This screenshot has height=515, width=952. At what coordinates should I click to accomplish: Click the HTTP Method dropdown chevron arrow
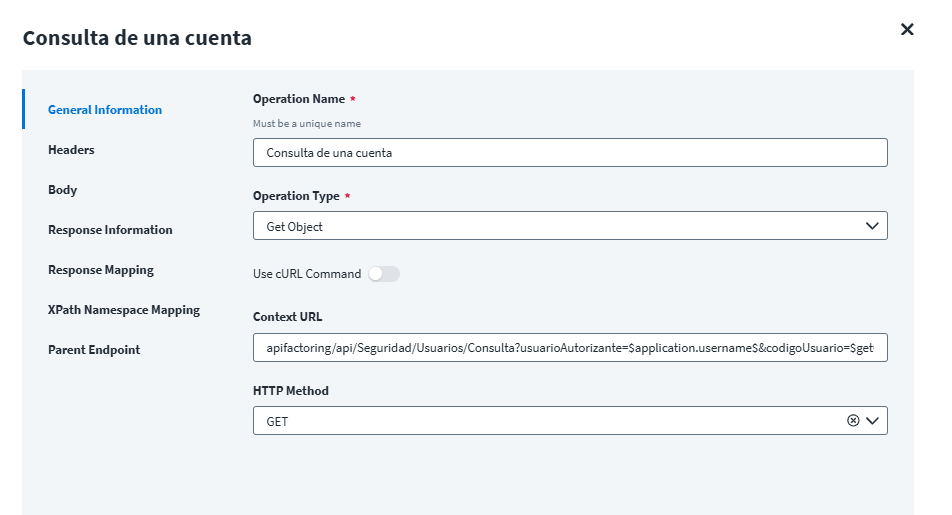(873, 421)
